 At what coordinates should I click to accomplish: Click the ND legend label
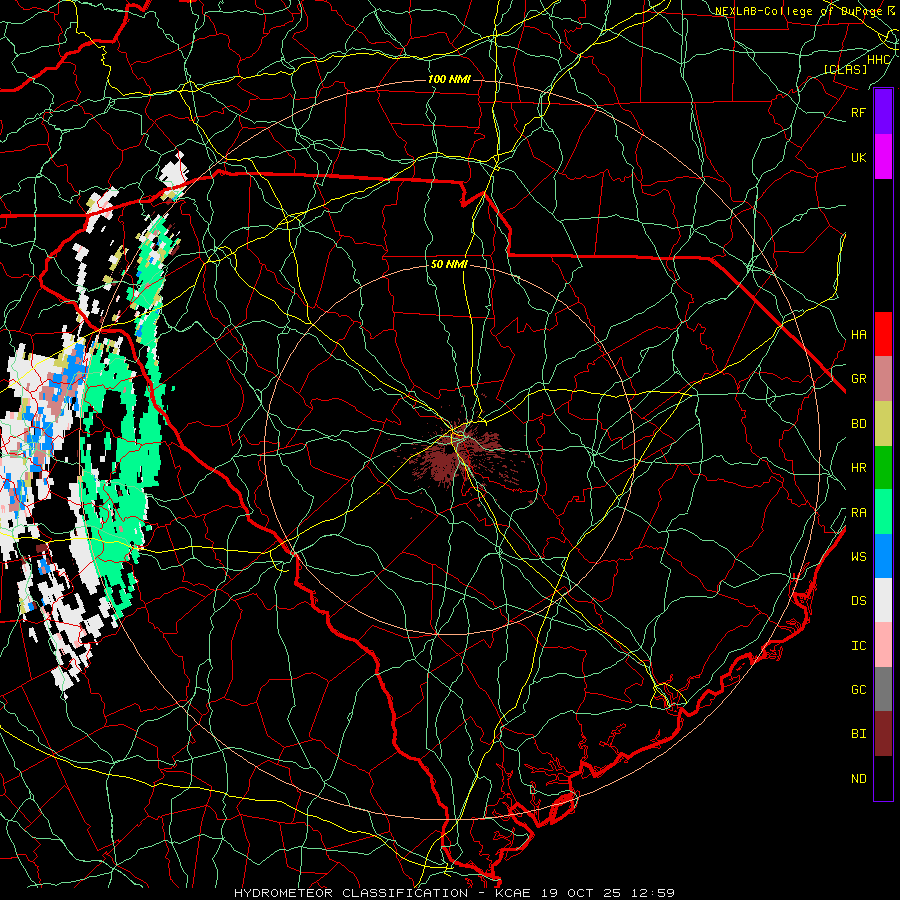pyautogui.click(x=858, y=779)
